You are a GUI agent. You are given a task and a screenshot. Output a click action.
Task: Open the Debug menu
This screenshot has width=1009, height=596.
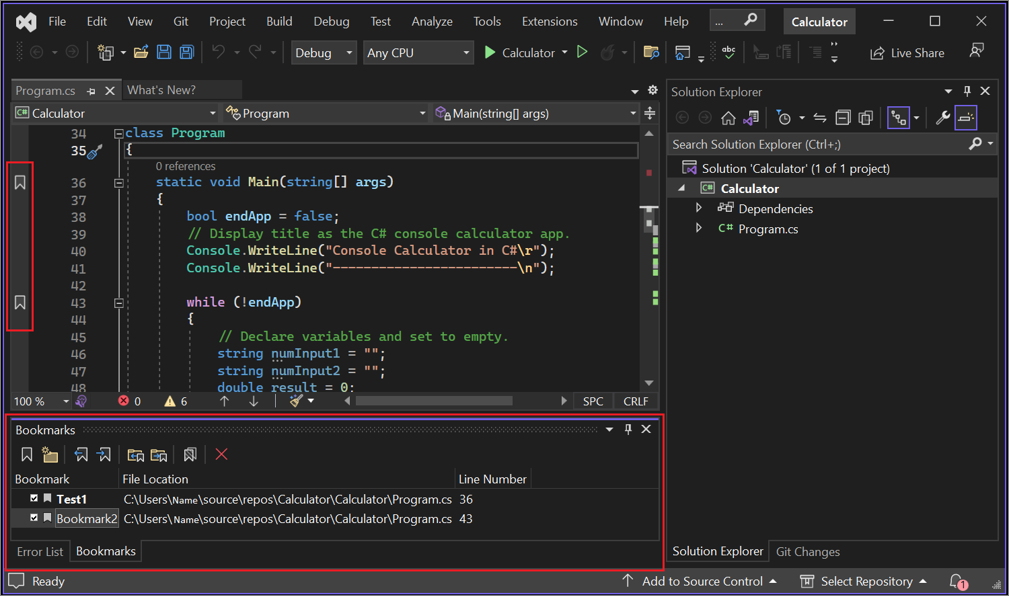(331, 21)
